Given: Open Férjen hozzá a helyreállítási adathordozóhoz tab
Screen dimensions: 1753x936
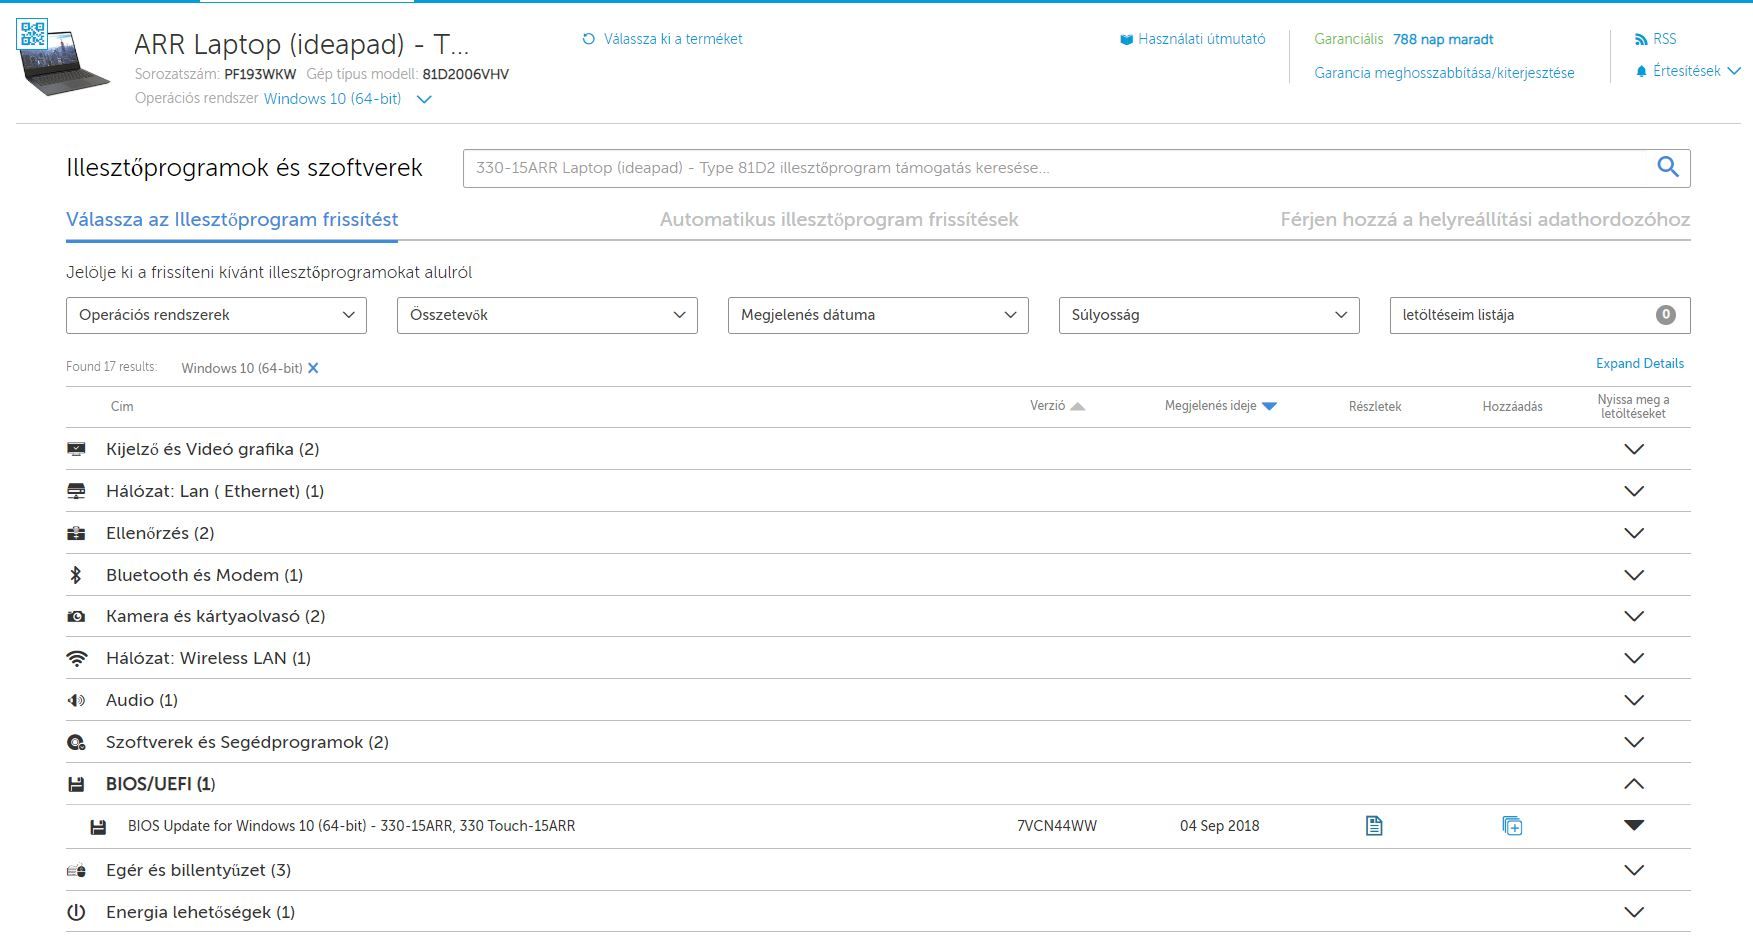Looking at the screenshot, I should point(1485,220).
